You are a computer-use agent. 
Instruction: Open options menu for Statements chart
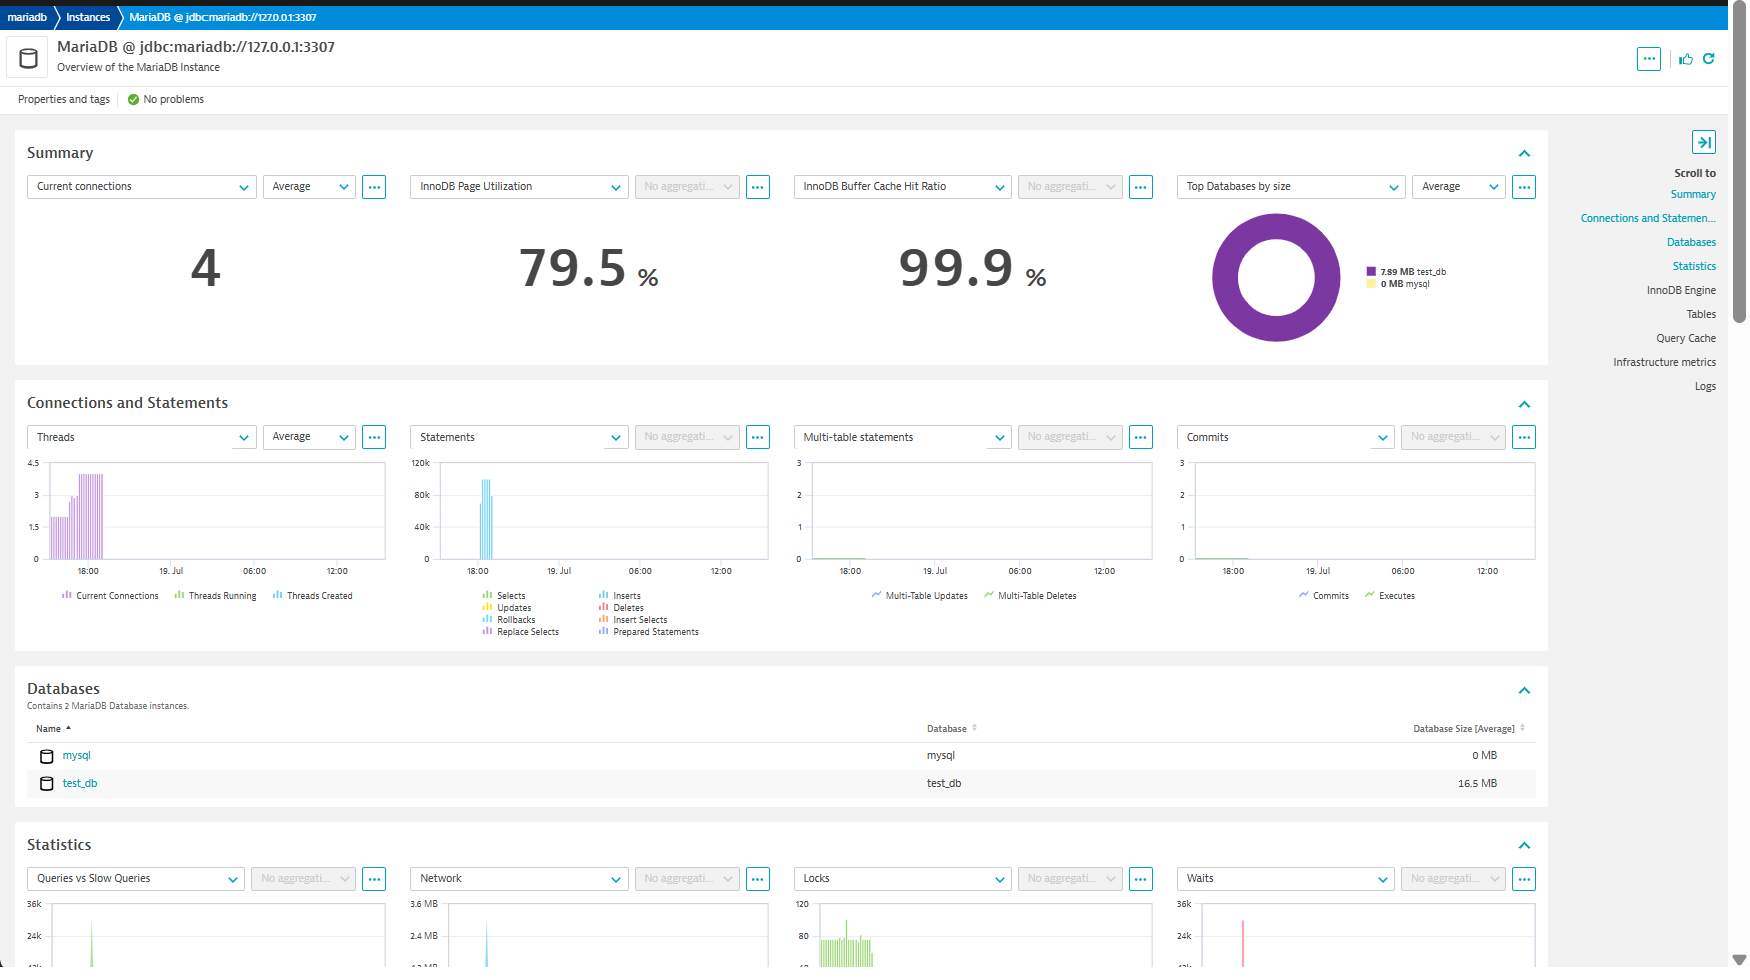coord(758,437)
